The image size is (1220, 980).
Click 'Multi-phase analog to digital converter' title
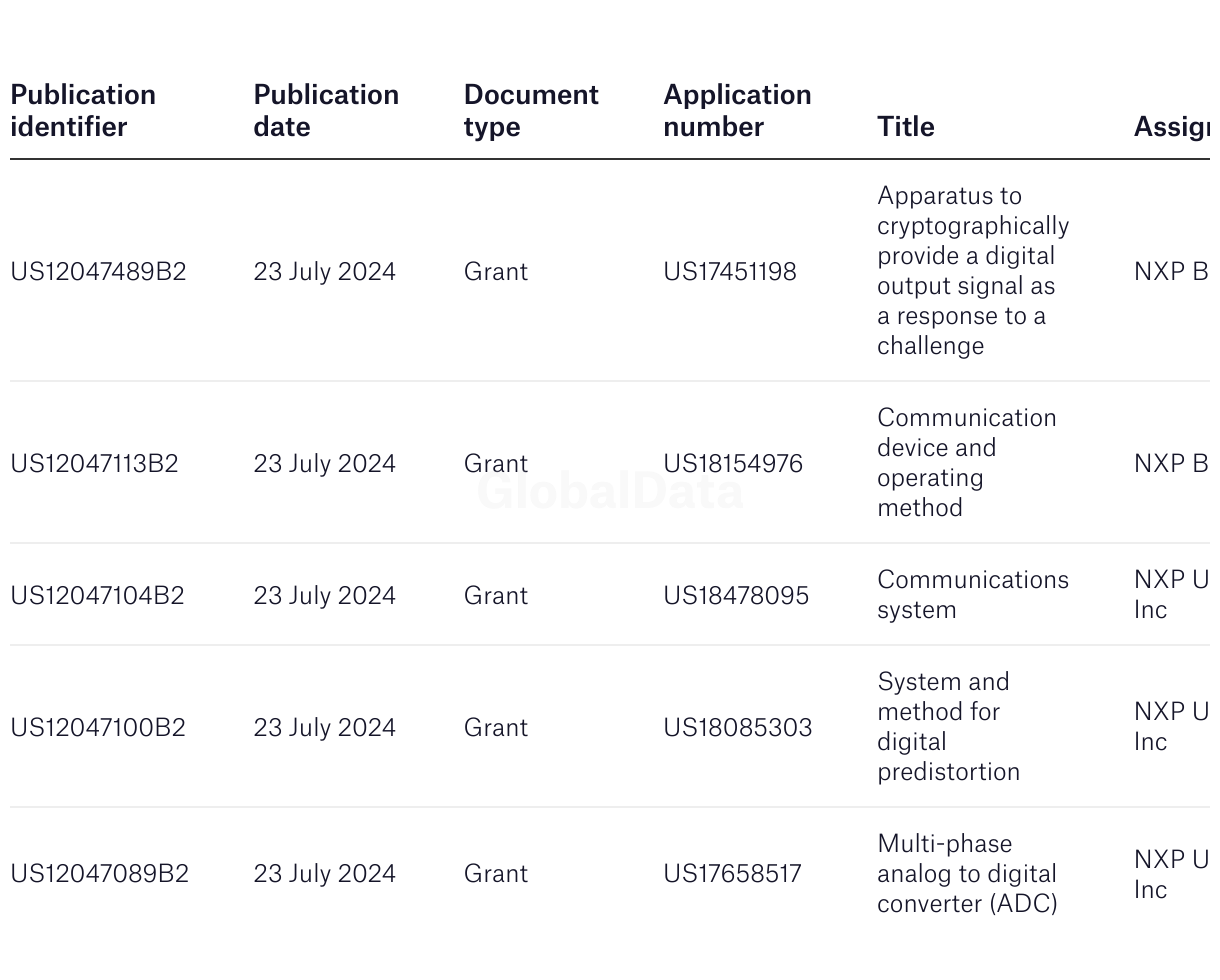pos(966,873)
